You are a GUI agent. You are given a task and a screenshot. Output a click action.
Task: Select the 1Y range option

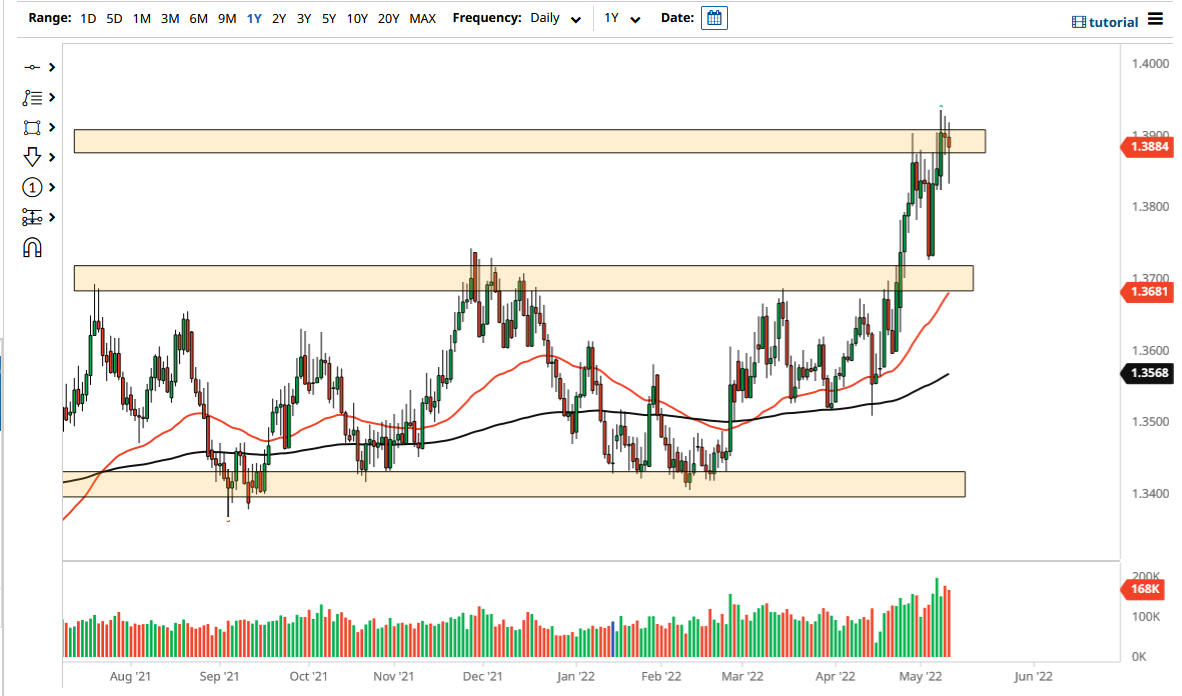(x=253, y=17)
